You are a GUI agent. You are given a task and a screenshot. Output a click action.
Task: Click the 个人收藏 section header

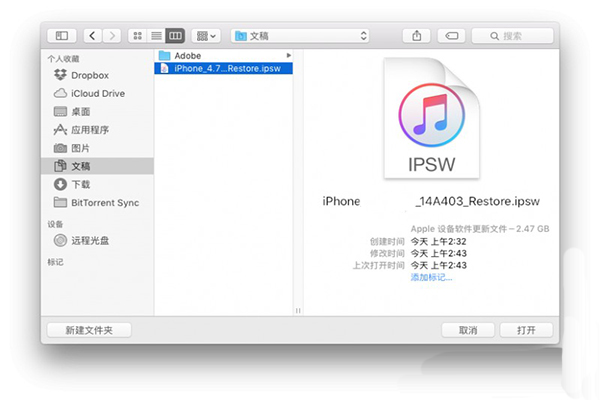click(64, 59)
